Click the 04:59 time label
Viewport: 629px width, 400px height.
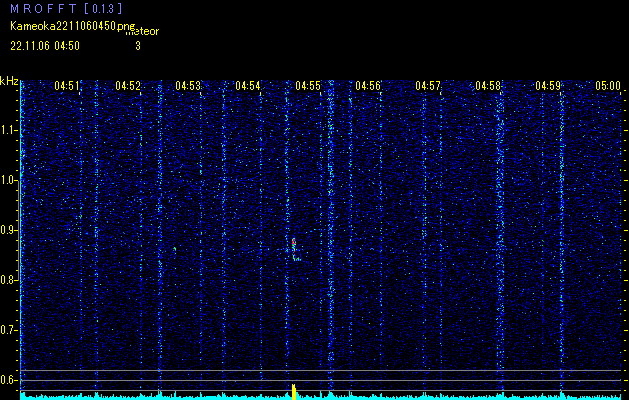[x=548, y=85]
